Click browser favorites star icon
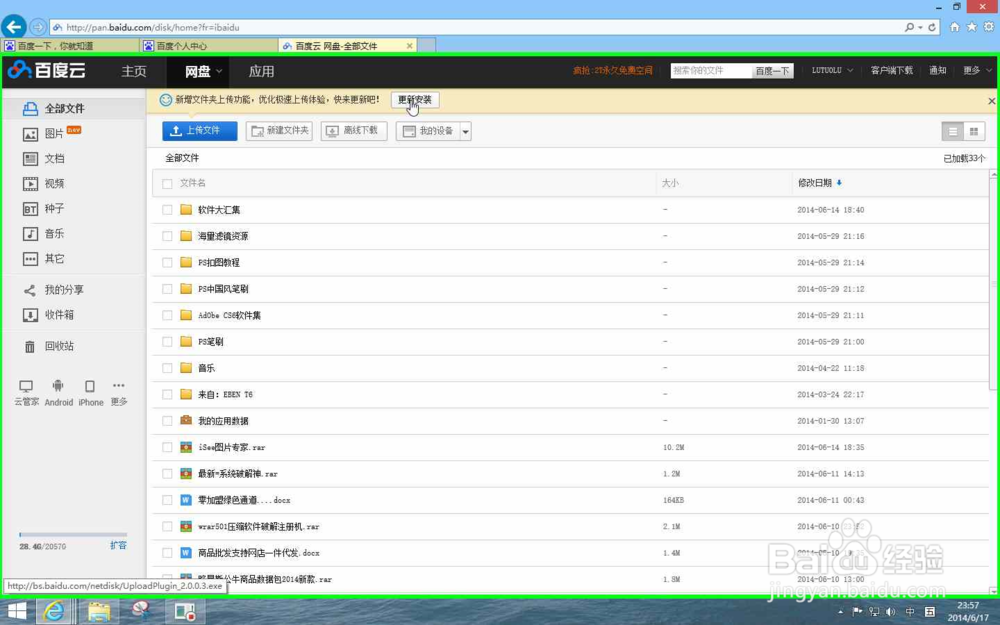This screenshot has height=625, width=1000. click(971, 27)
